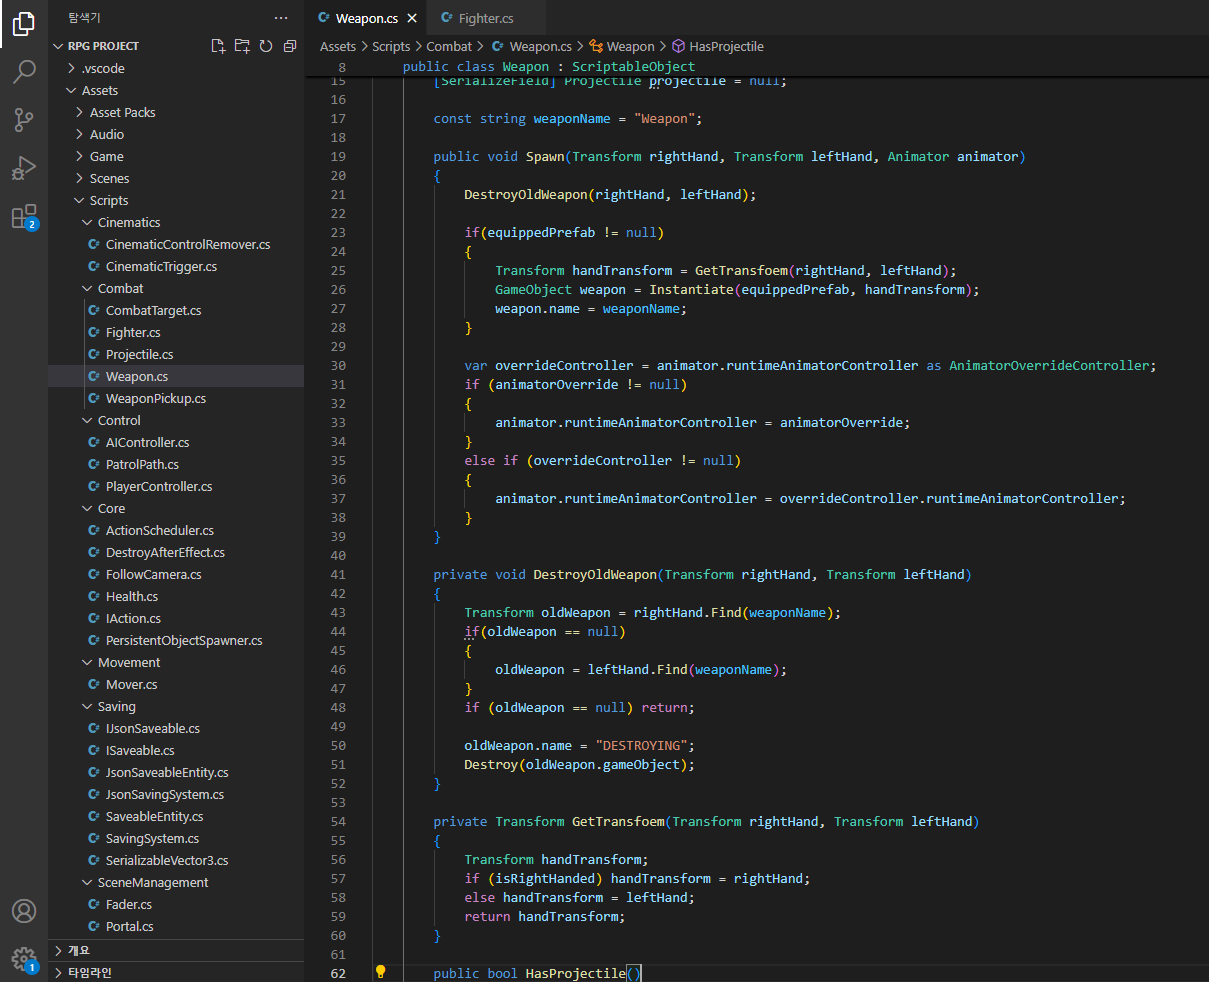Collapse the Combat folder
This screenshot has height=982, width=1209.
120,288
